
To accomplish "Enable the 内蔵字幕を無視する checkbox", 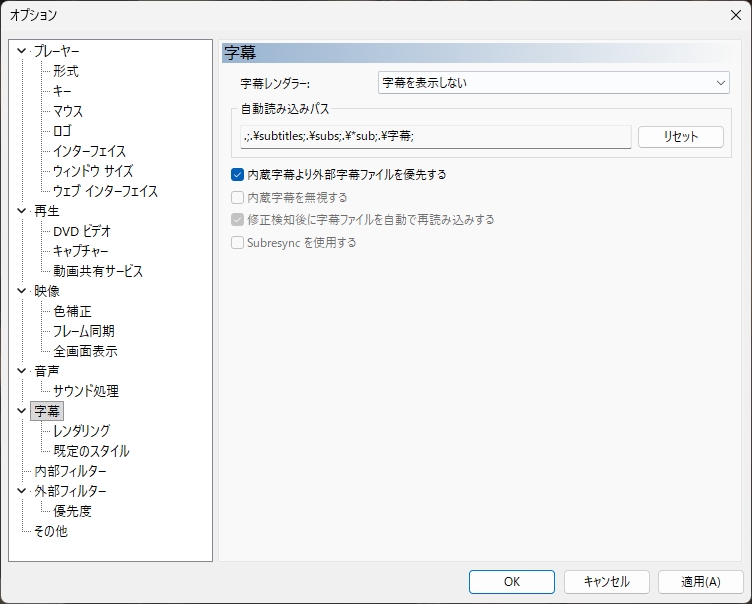I will [238, 197].
